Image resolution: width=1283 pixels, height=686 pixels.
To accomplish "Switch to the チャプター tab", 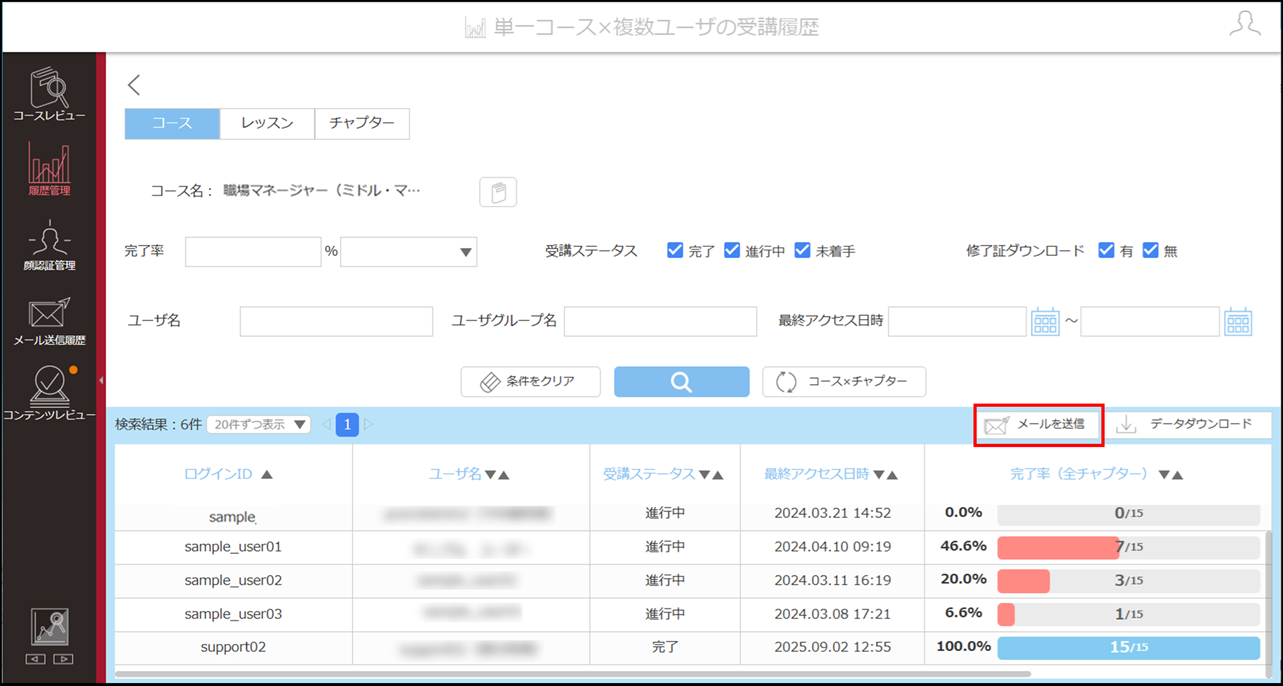I will pyautogui.click(x=362, y=123).
